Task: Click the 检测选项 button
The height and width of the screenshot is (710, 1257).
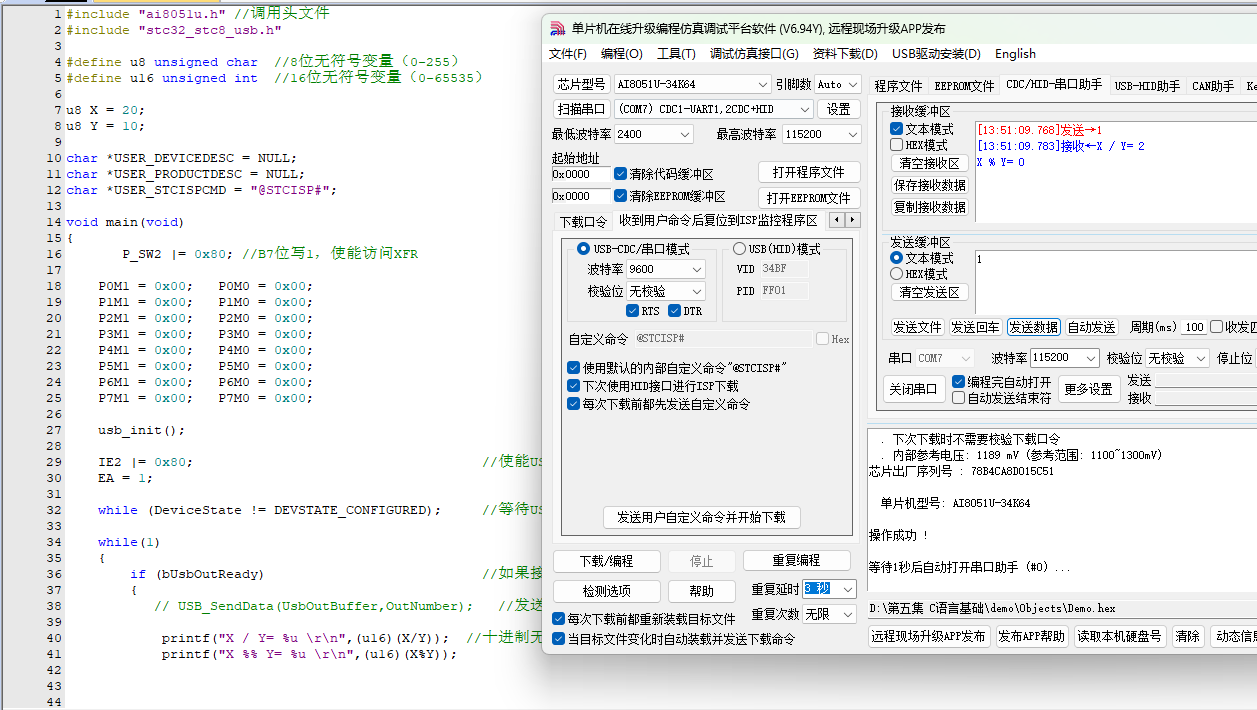Action: (x=606, y=591)
